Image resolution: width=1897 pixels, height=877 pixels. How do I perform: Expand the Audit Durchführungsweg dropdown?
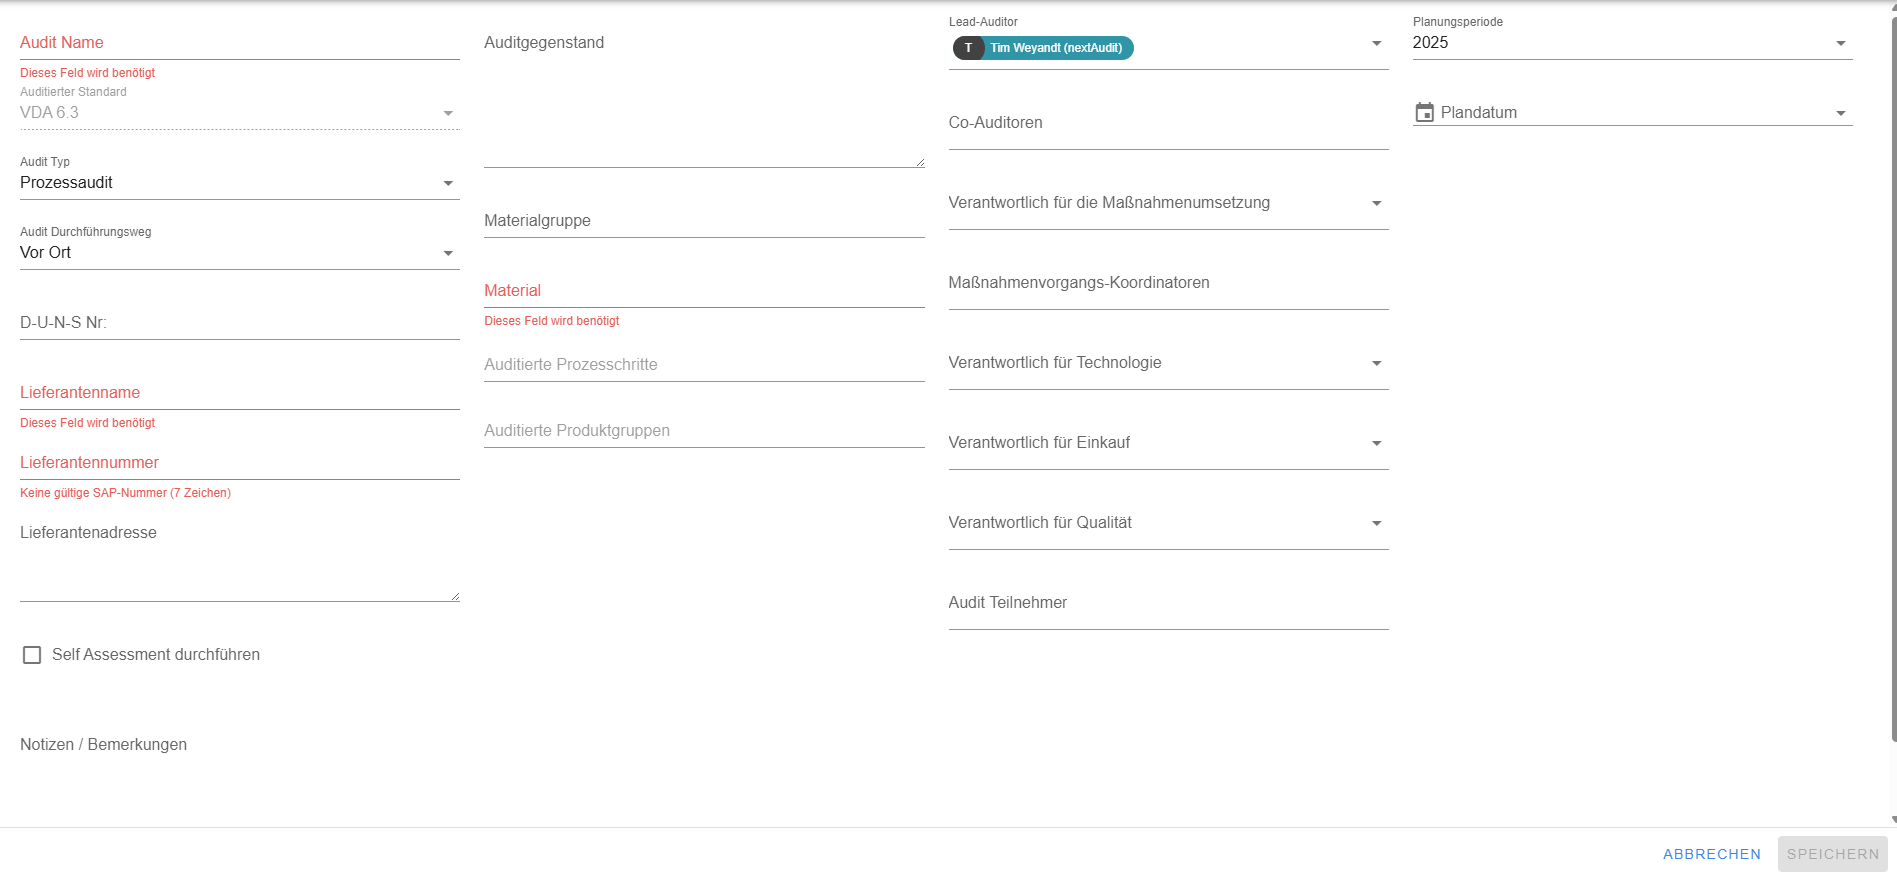click(448, 253)
